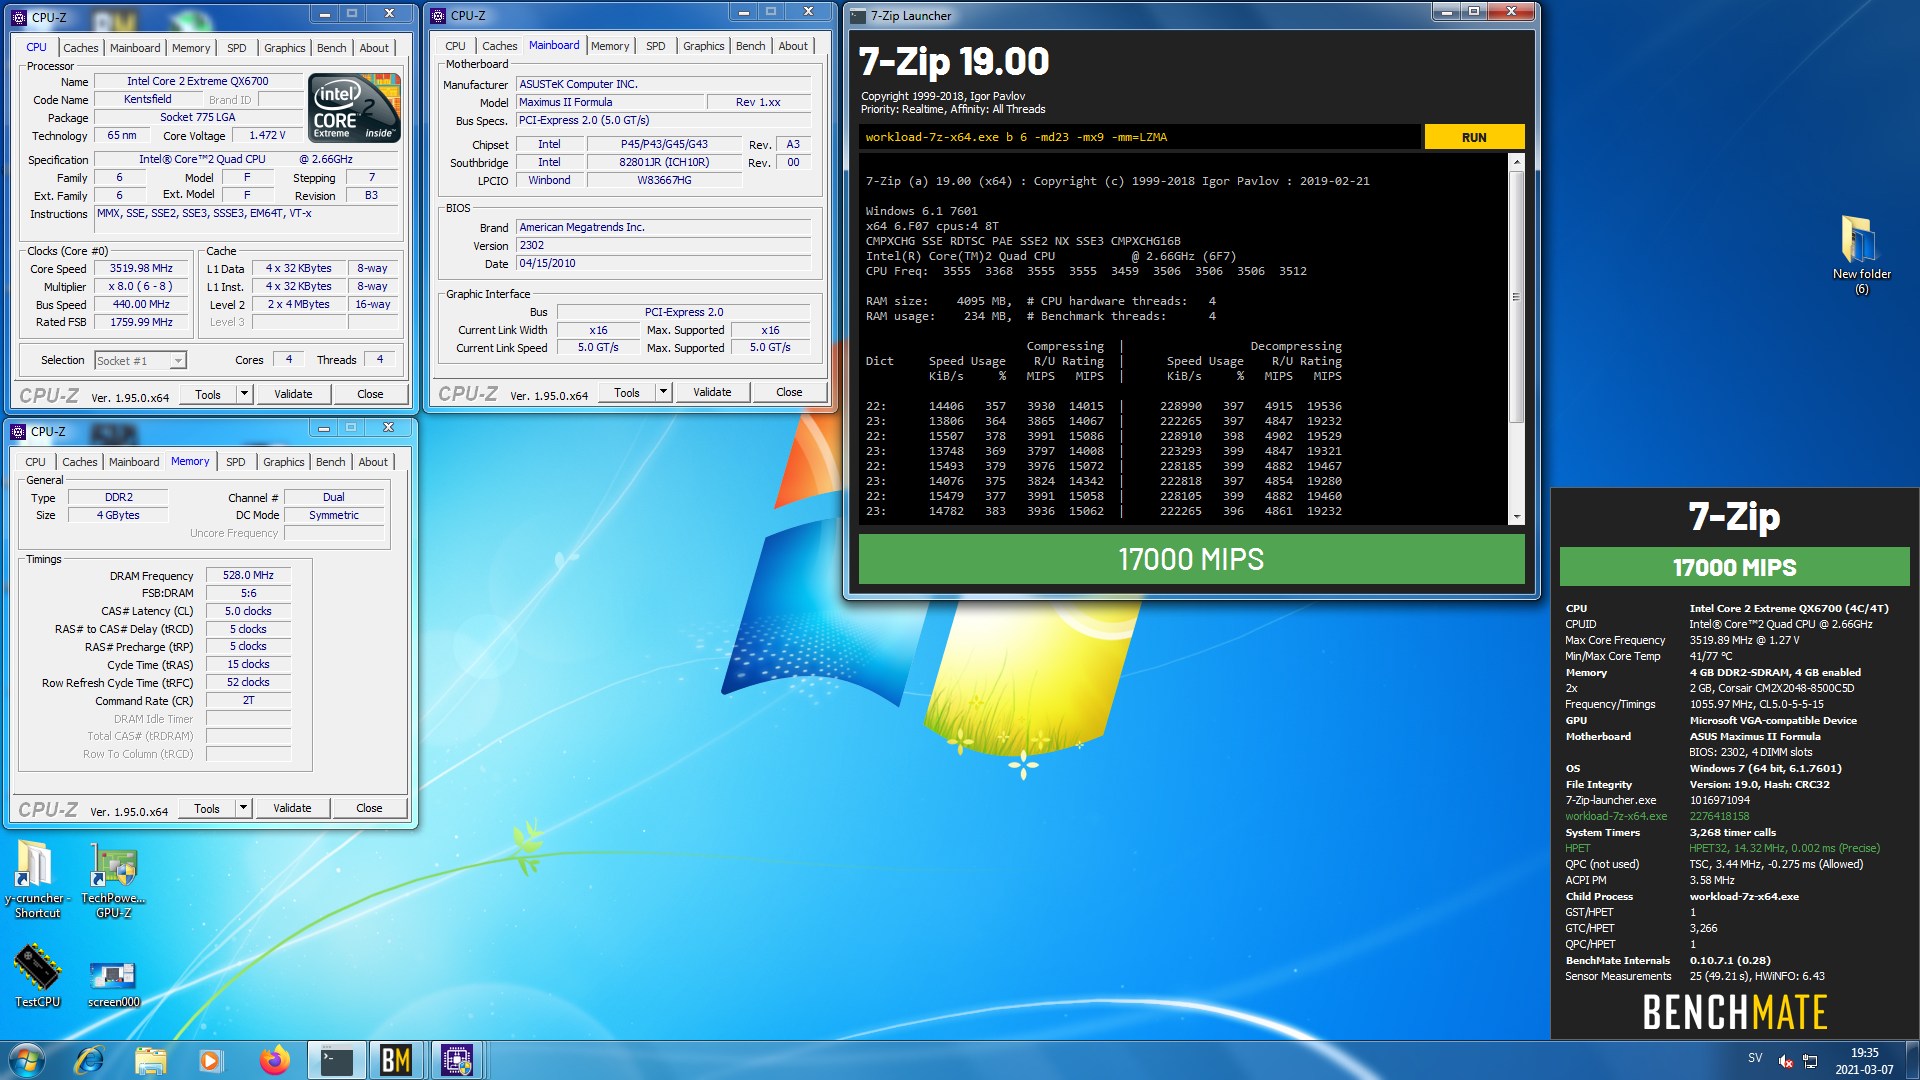The image size is (1920, 1080).
Task: Click the Kentsfield code name field
Action: [x=148, y=99]
